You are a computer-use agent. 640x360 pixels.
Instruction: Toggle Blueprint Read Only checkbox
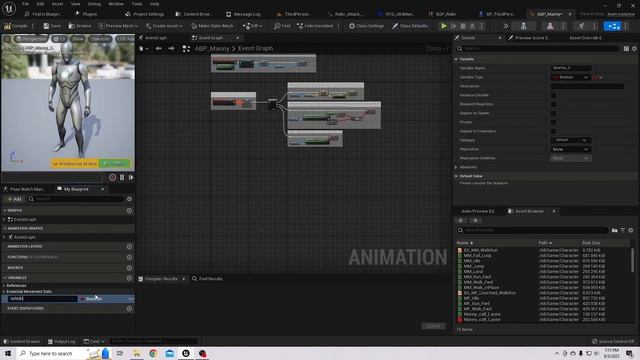point(553,104)
